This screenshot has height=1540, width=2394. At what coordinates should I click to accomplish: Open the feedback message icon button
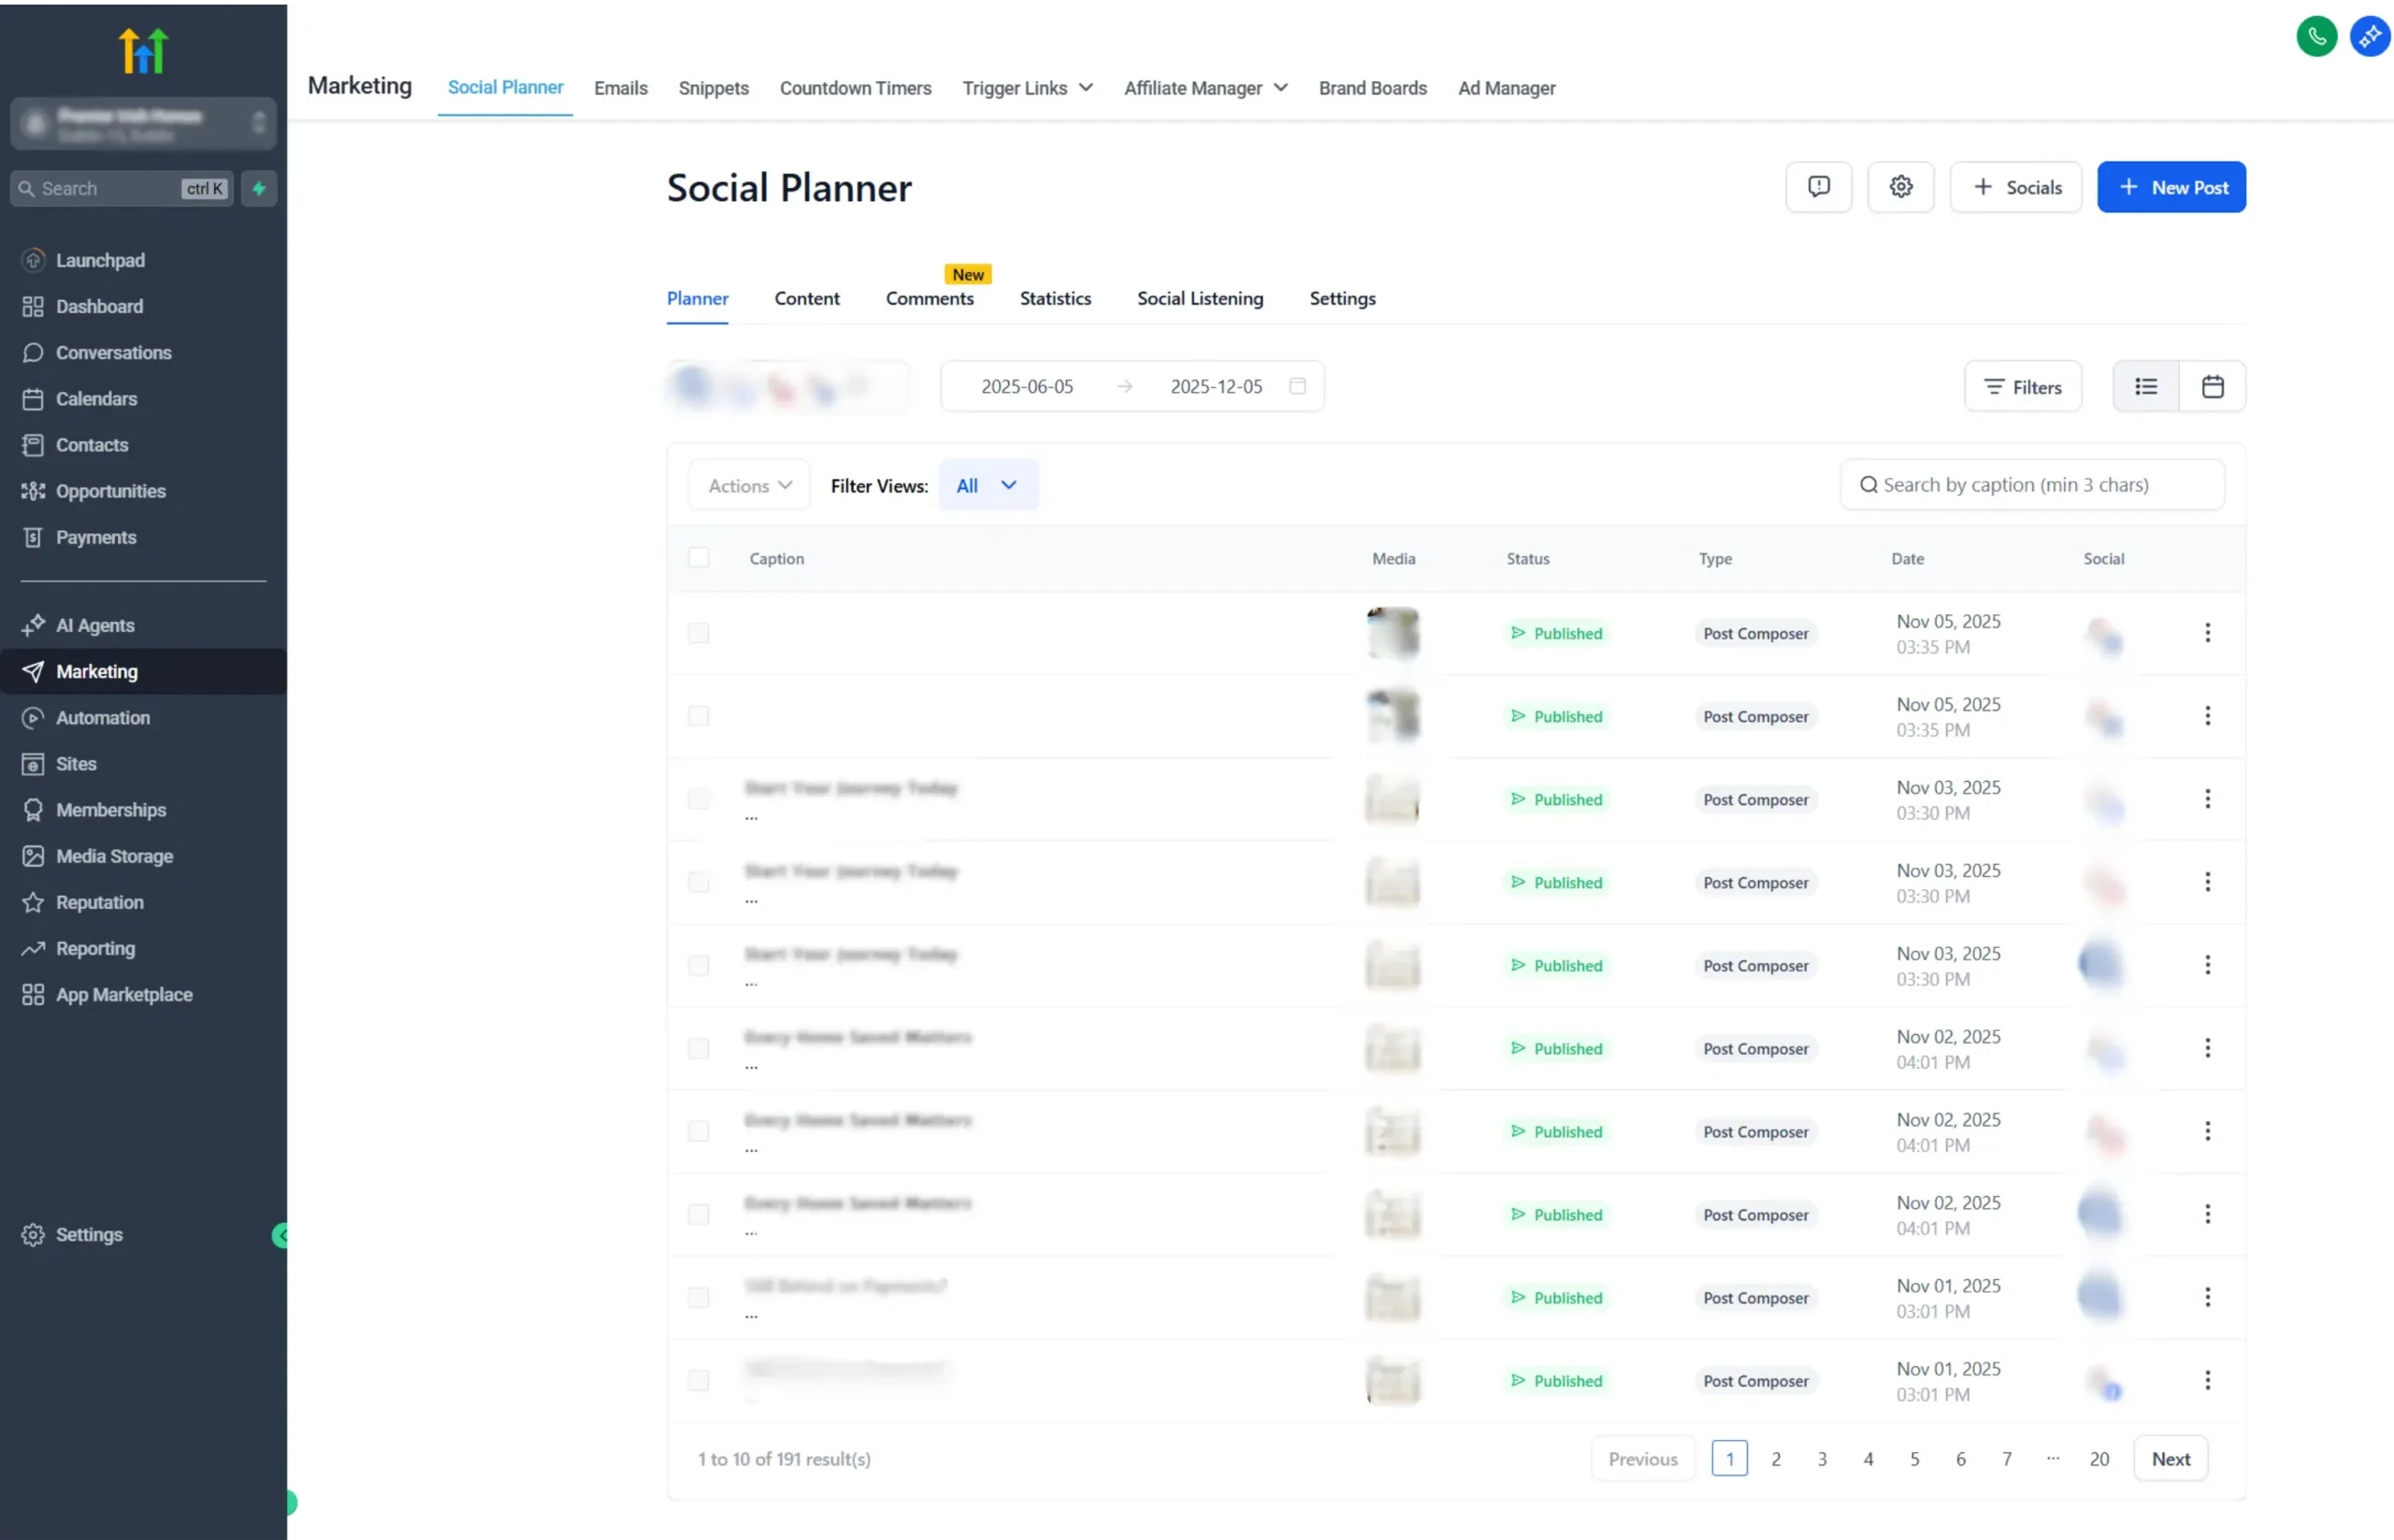tap(1818, 187)
